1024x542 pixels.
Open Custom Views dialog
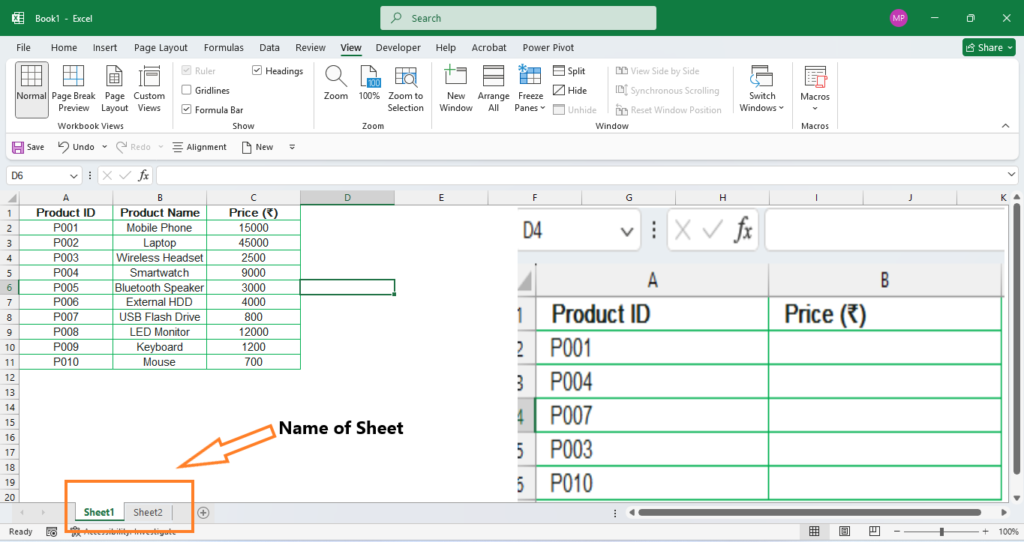pos(149,89)
